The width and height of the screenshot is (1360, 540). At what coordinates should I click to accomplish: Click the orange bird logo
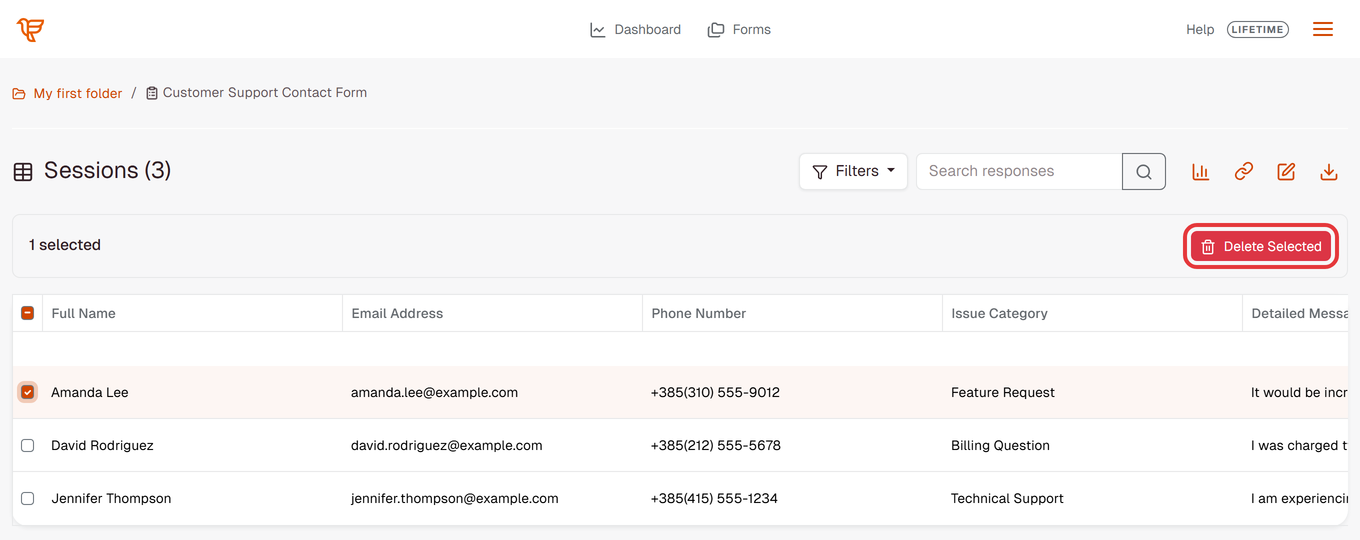[30, 29]
